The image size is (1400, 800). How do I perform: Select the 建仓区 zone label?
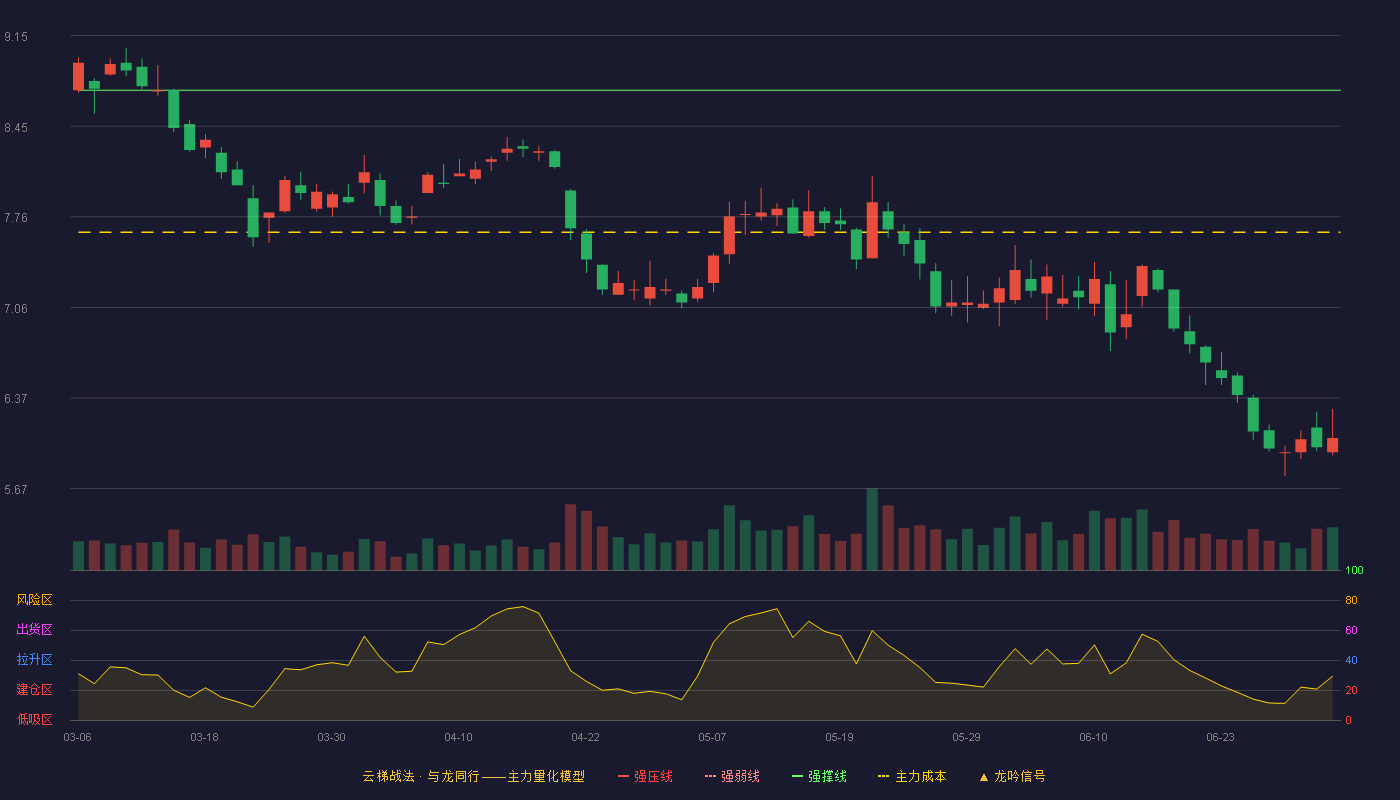coord(34,690)
